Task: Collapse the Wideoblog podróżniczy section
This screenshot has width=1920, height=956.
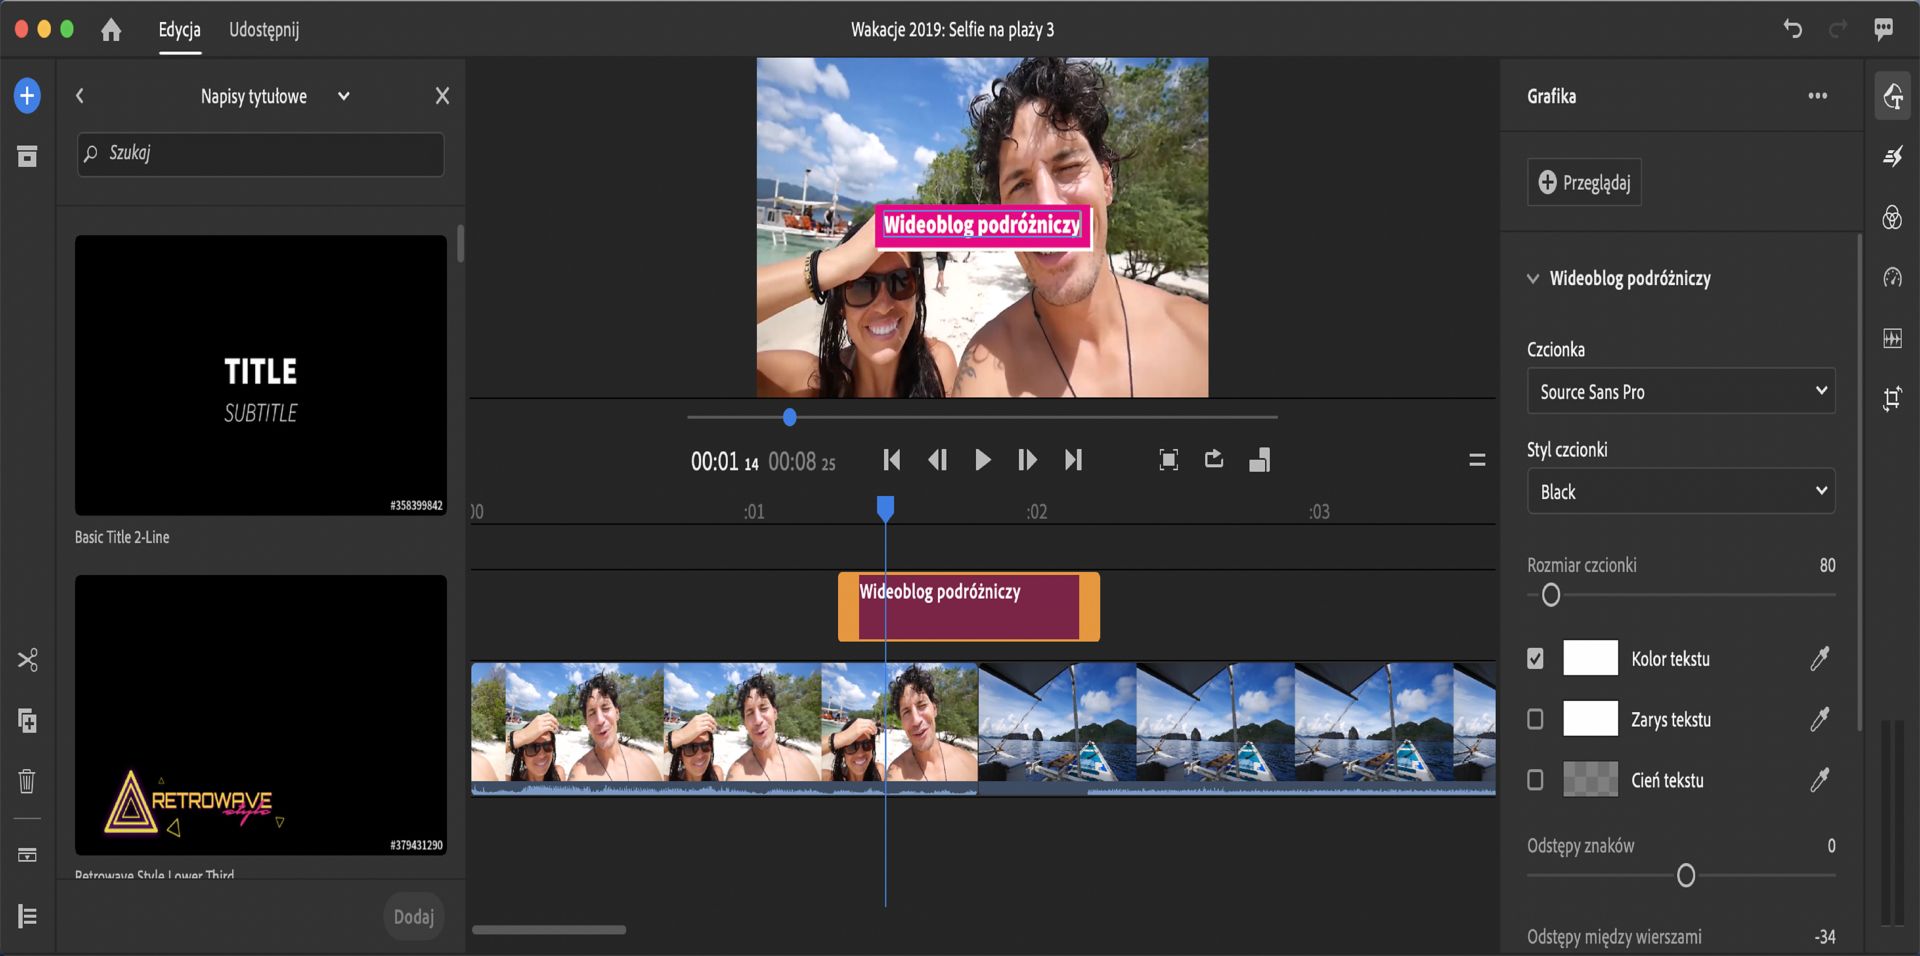Action: click(1532, 279)
